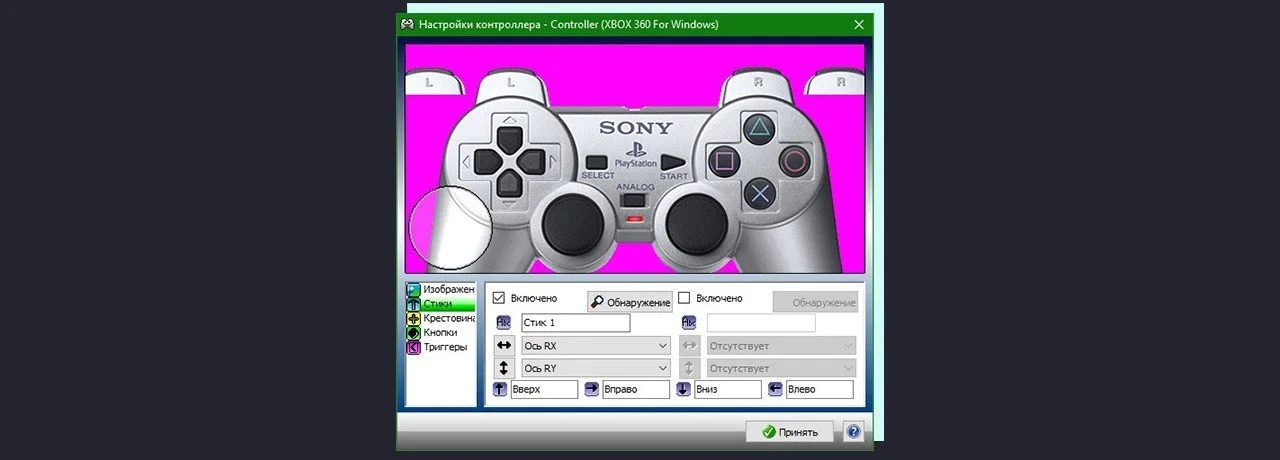The width and height of the screenshot is (1280, 460).
Task: Select the Стики category
Action: [441, 303]
